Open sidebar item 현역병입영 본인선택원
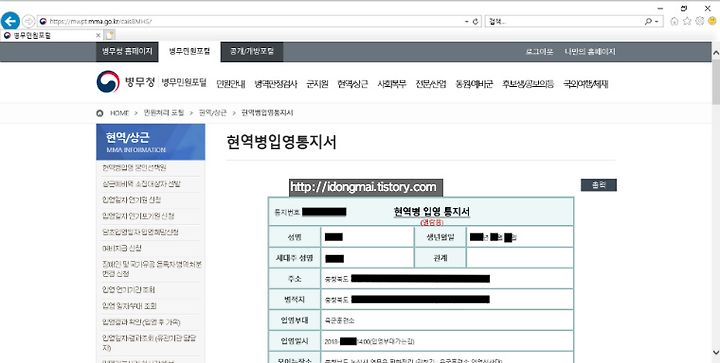Image resolution: width=720 pixels, height=363 pixels. 135,168
